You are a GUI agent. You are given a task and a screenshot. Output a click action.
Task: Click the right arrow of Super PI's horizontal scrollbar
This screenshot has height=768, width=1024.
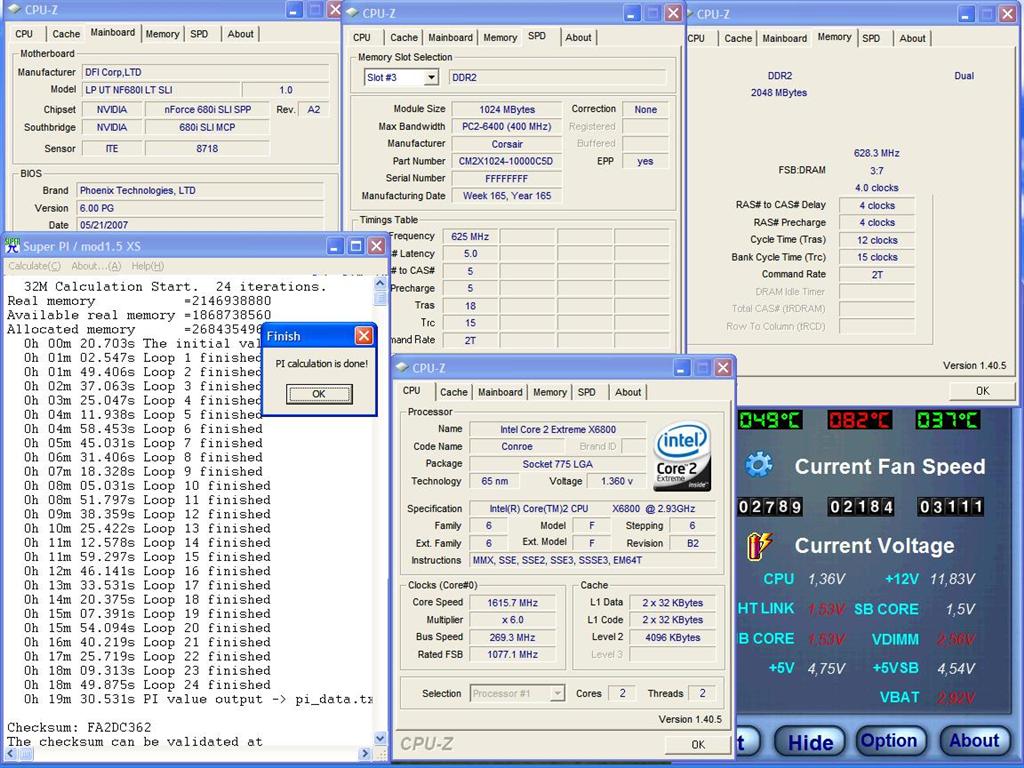coord(365,754)
